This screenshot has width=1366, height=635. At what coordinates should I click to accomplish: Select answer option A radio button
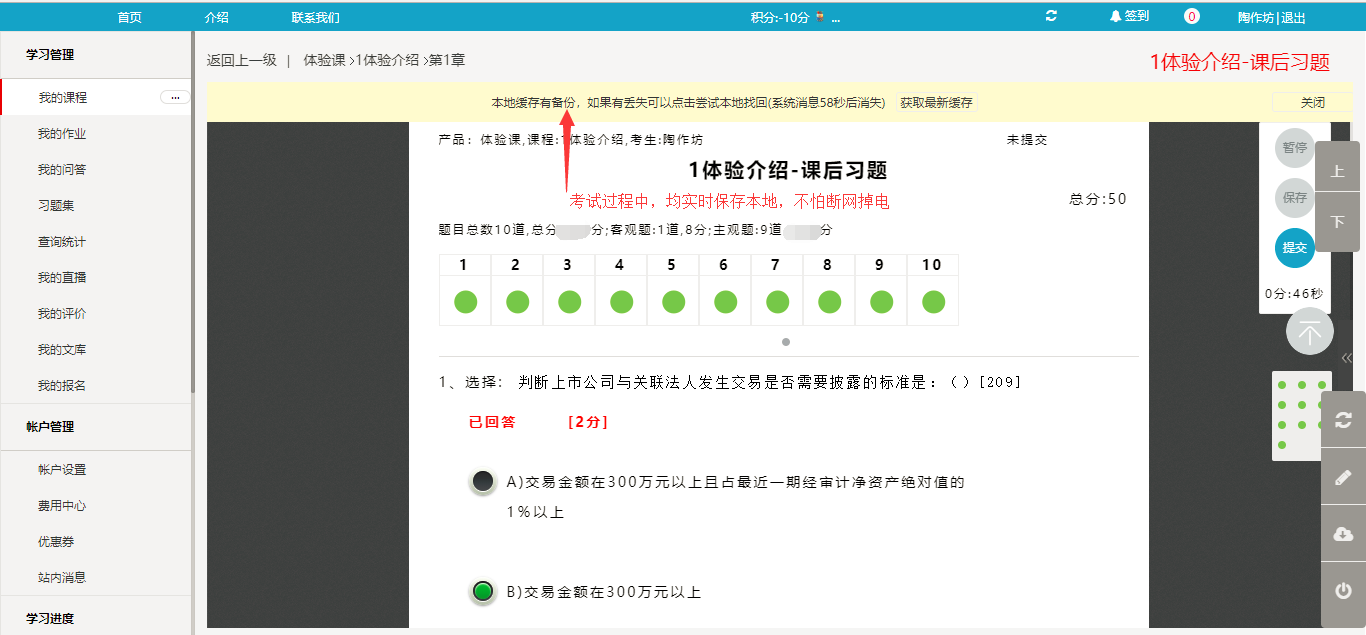coord(483,482)
